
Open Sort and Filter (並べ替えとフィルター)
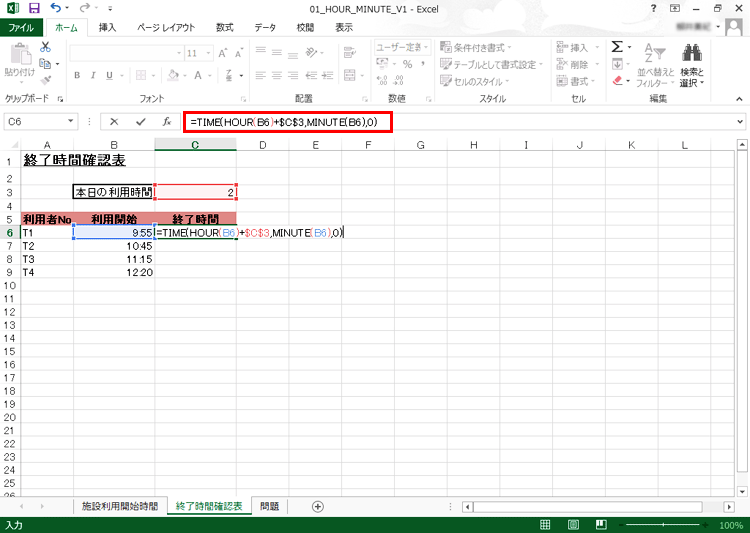655,66
